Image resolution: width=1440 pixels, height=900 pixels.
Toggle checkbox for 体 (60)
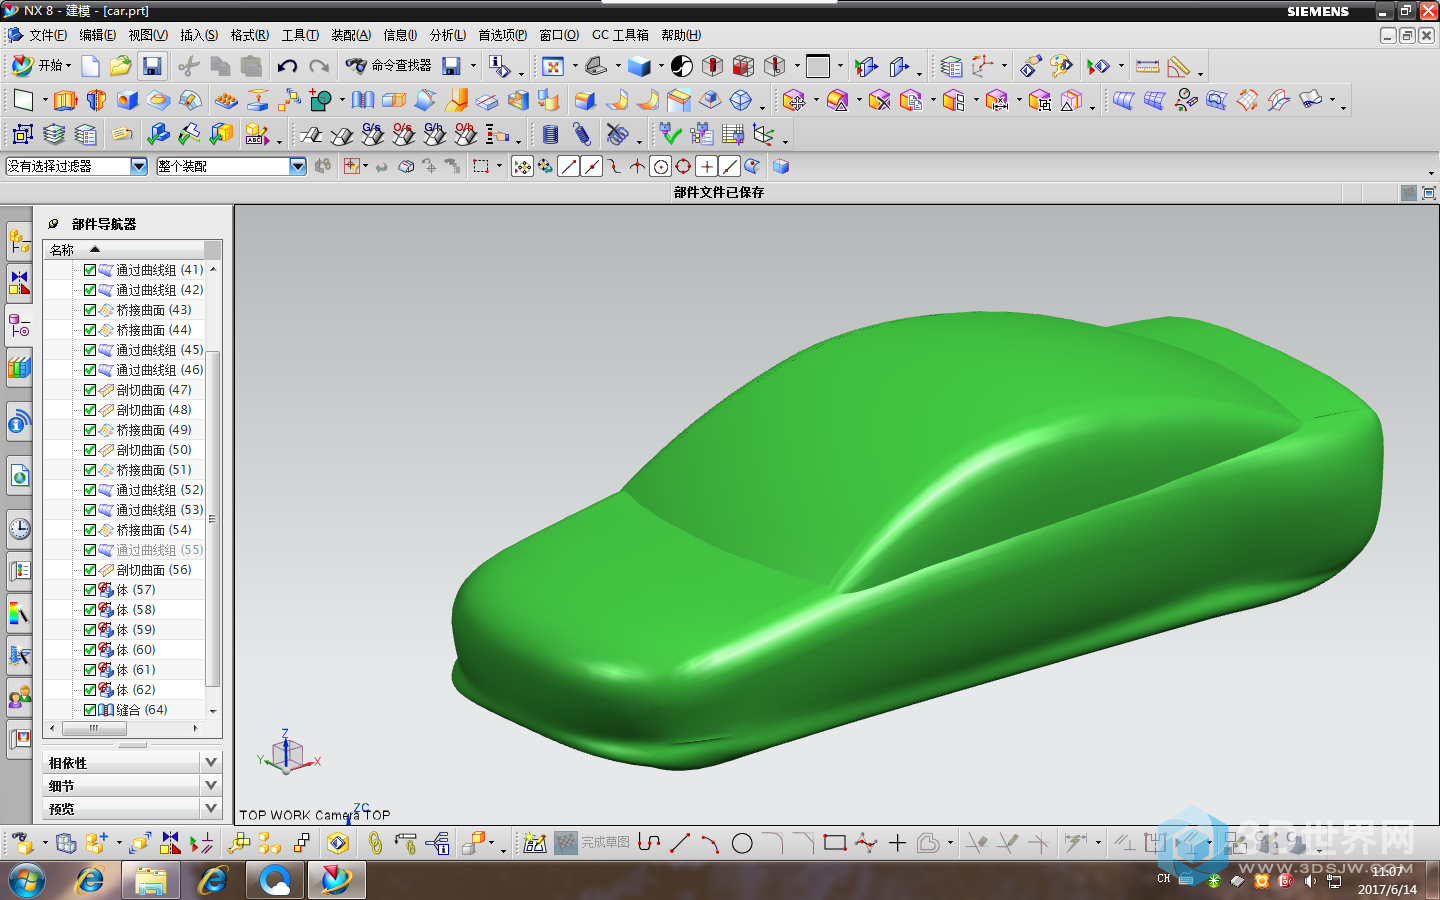90,650
